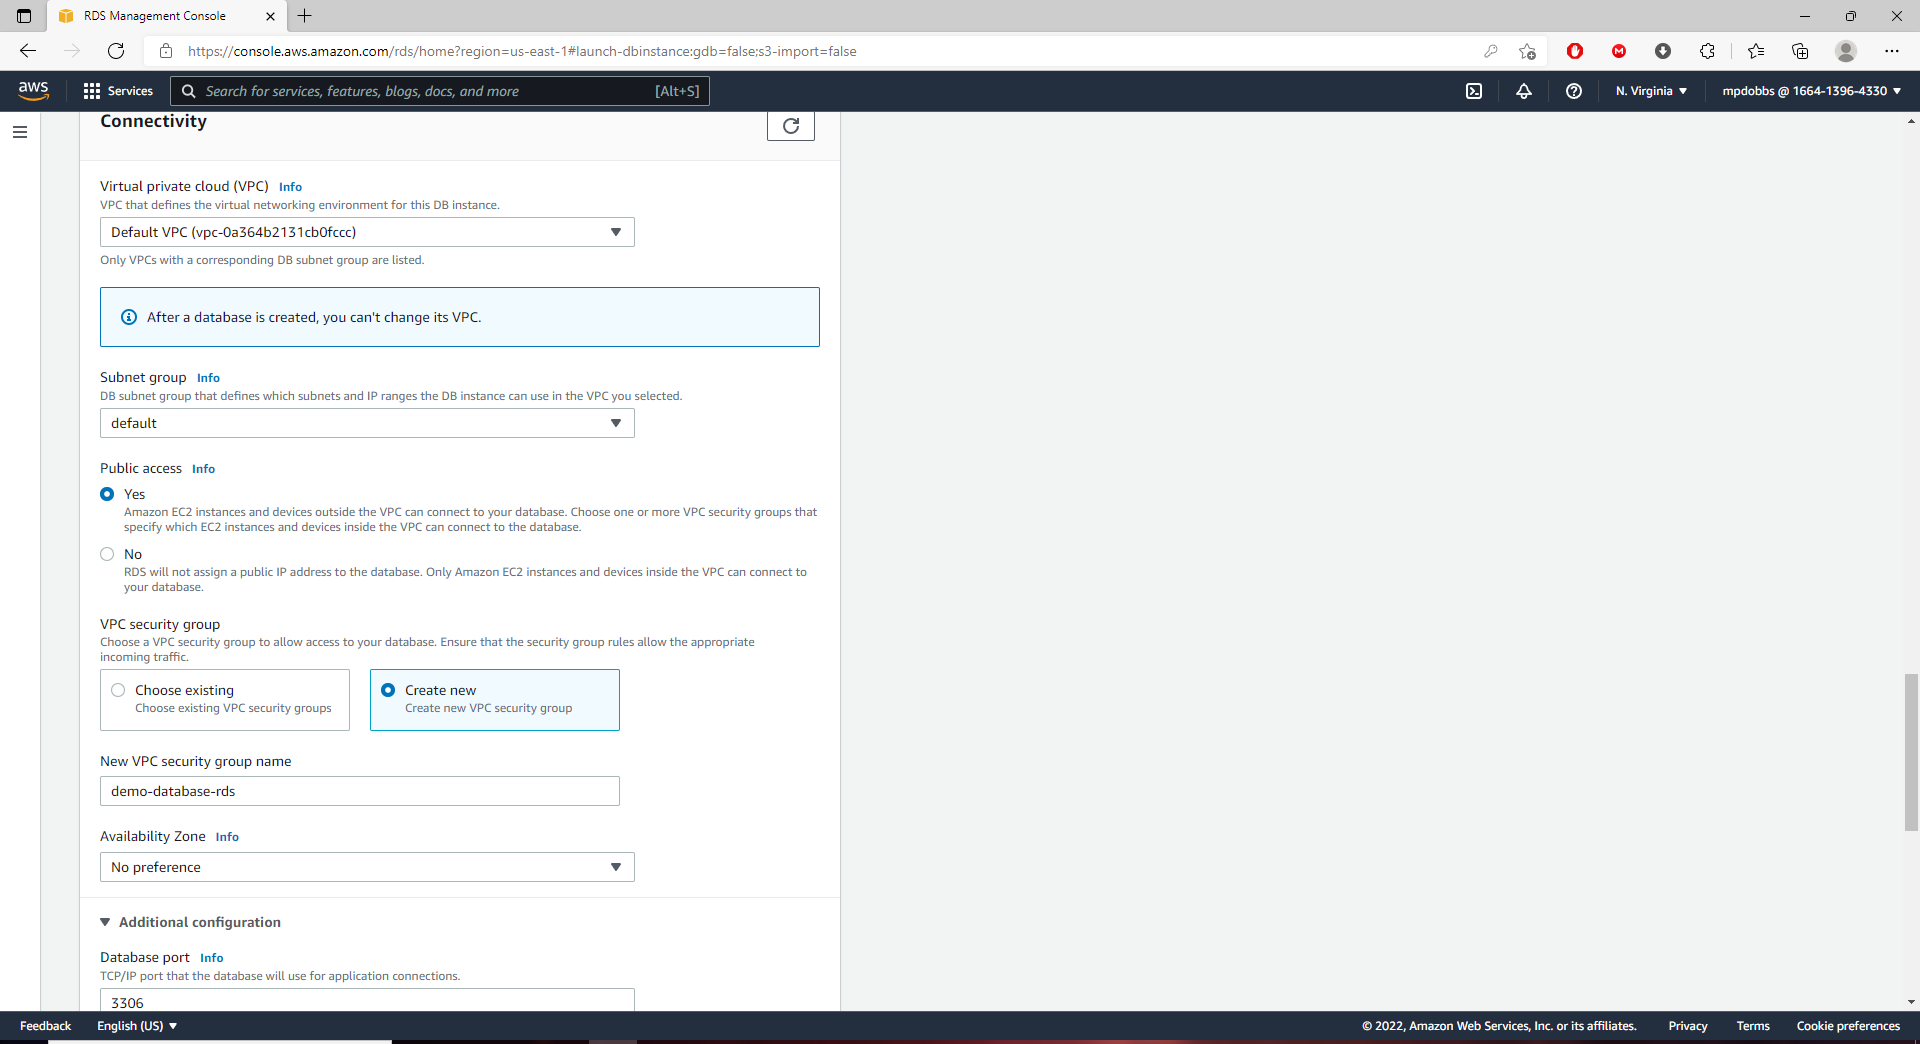Click the New VPC security group name field
This screenshot has height=1044, width=1920.
(x=360, y=791)
